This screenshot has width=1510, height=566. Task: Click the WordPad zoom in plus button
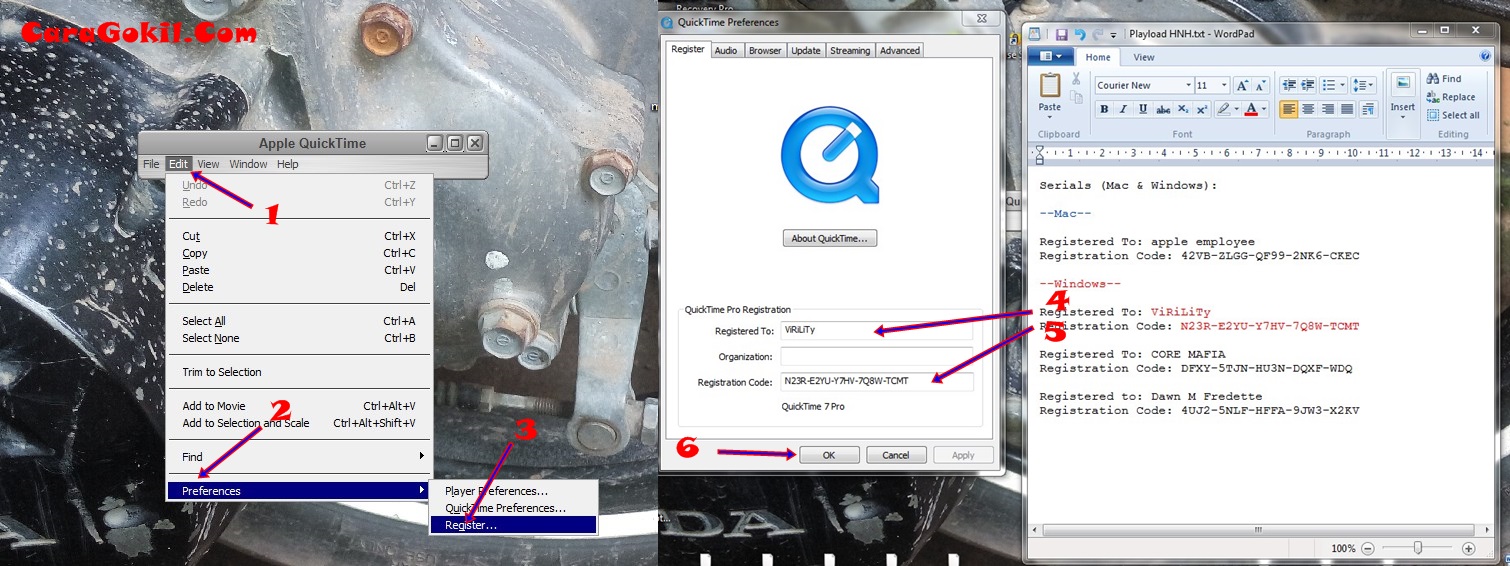[x=1468, y=548]
